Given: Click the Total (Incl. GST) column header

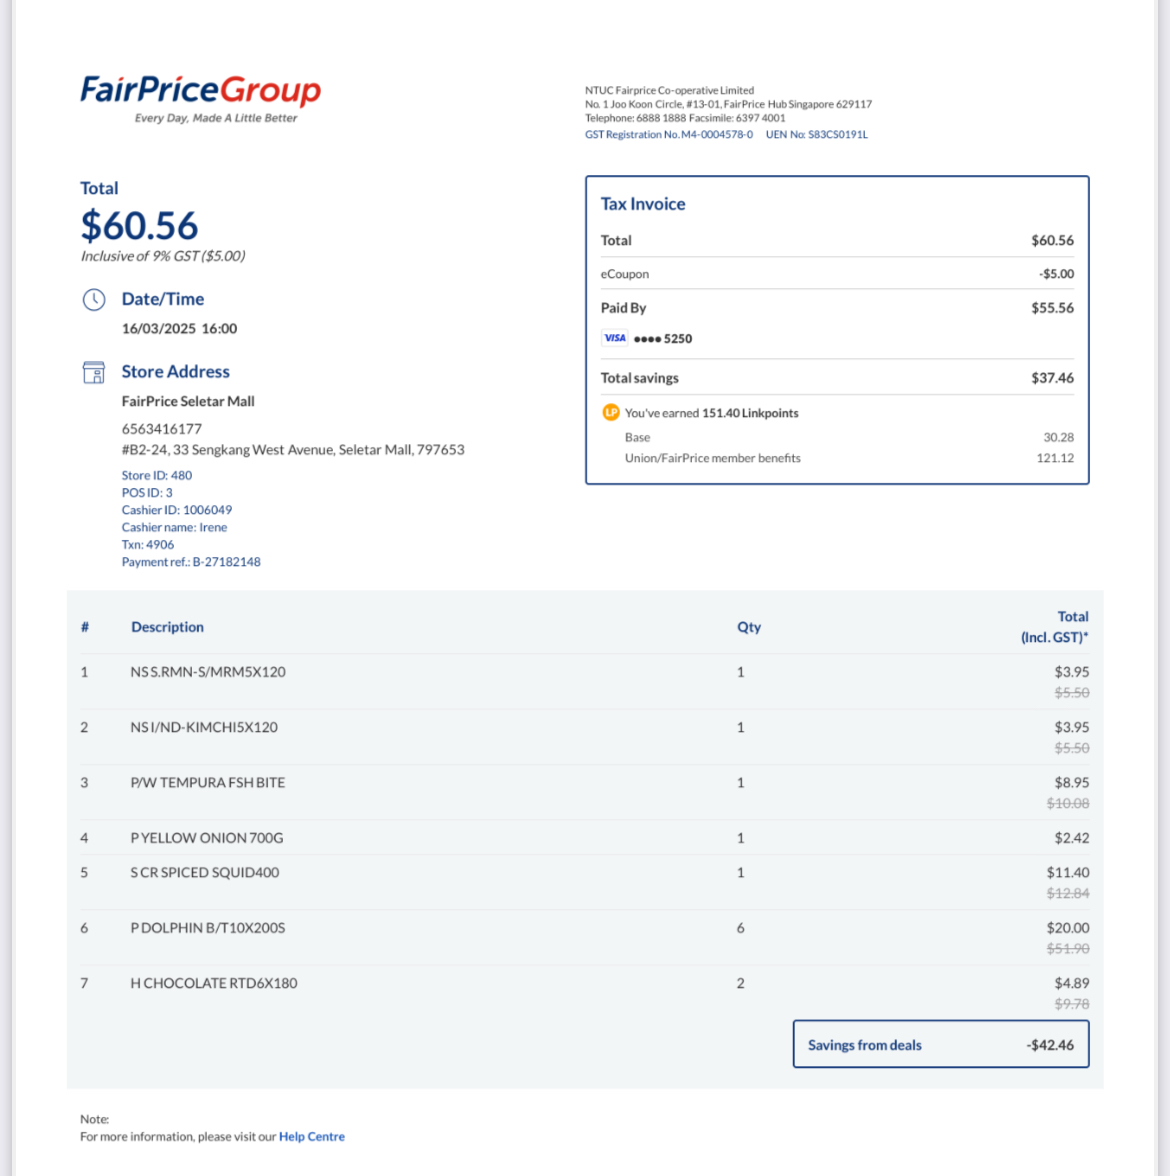Looking at the screenshot, I should point(1054,627).
